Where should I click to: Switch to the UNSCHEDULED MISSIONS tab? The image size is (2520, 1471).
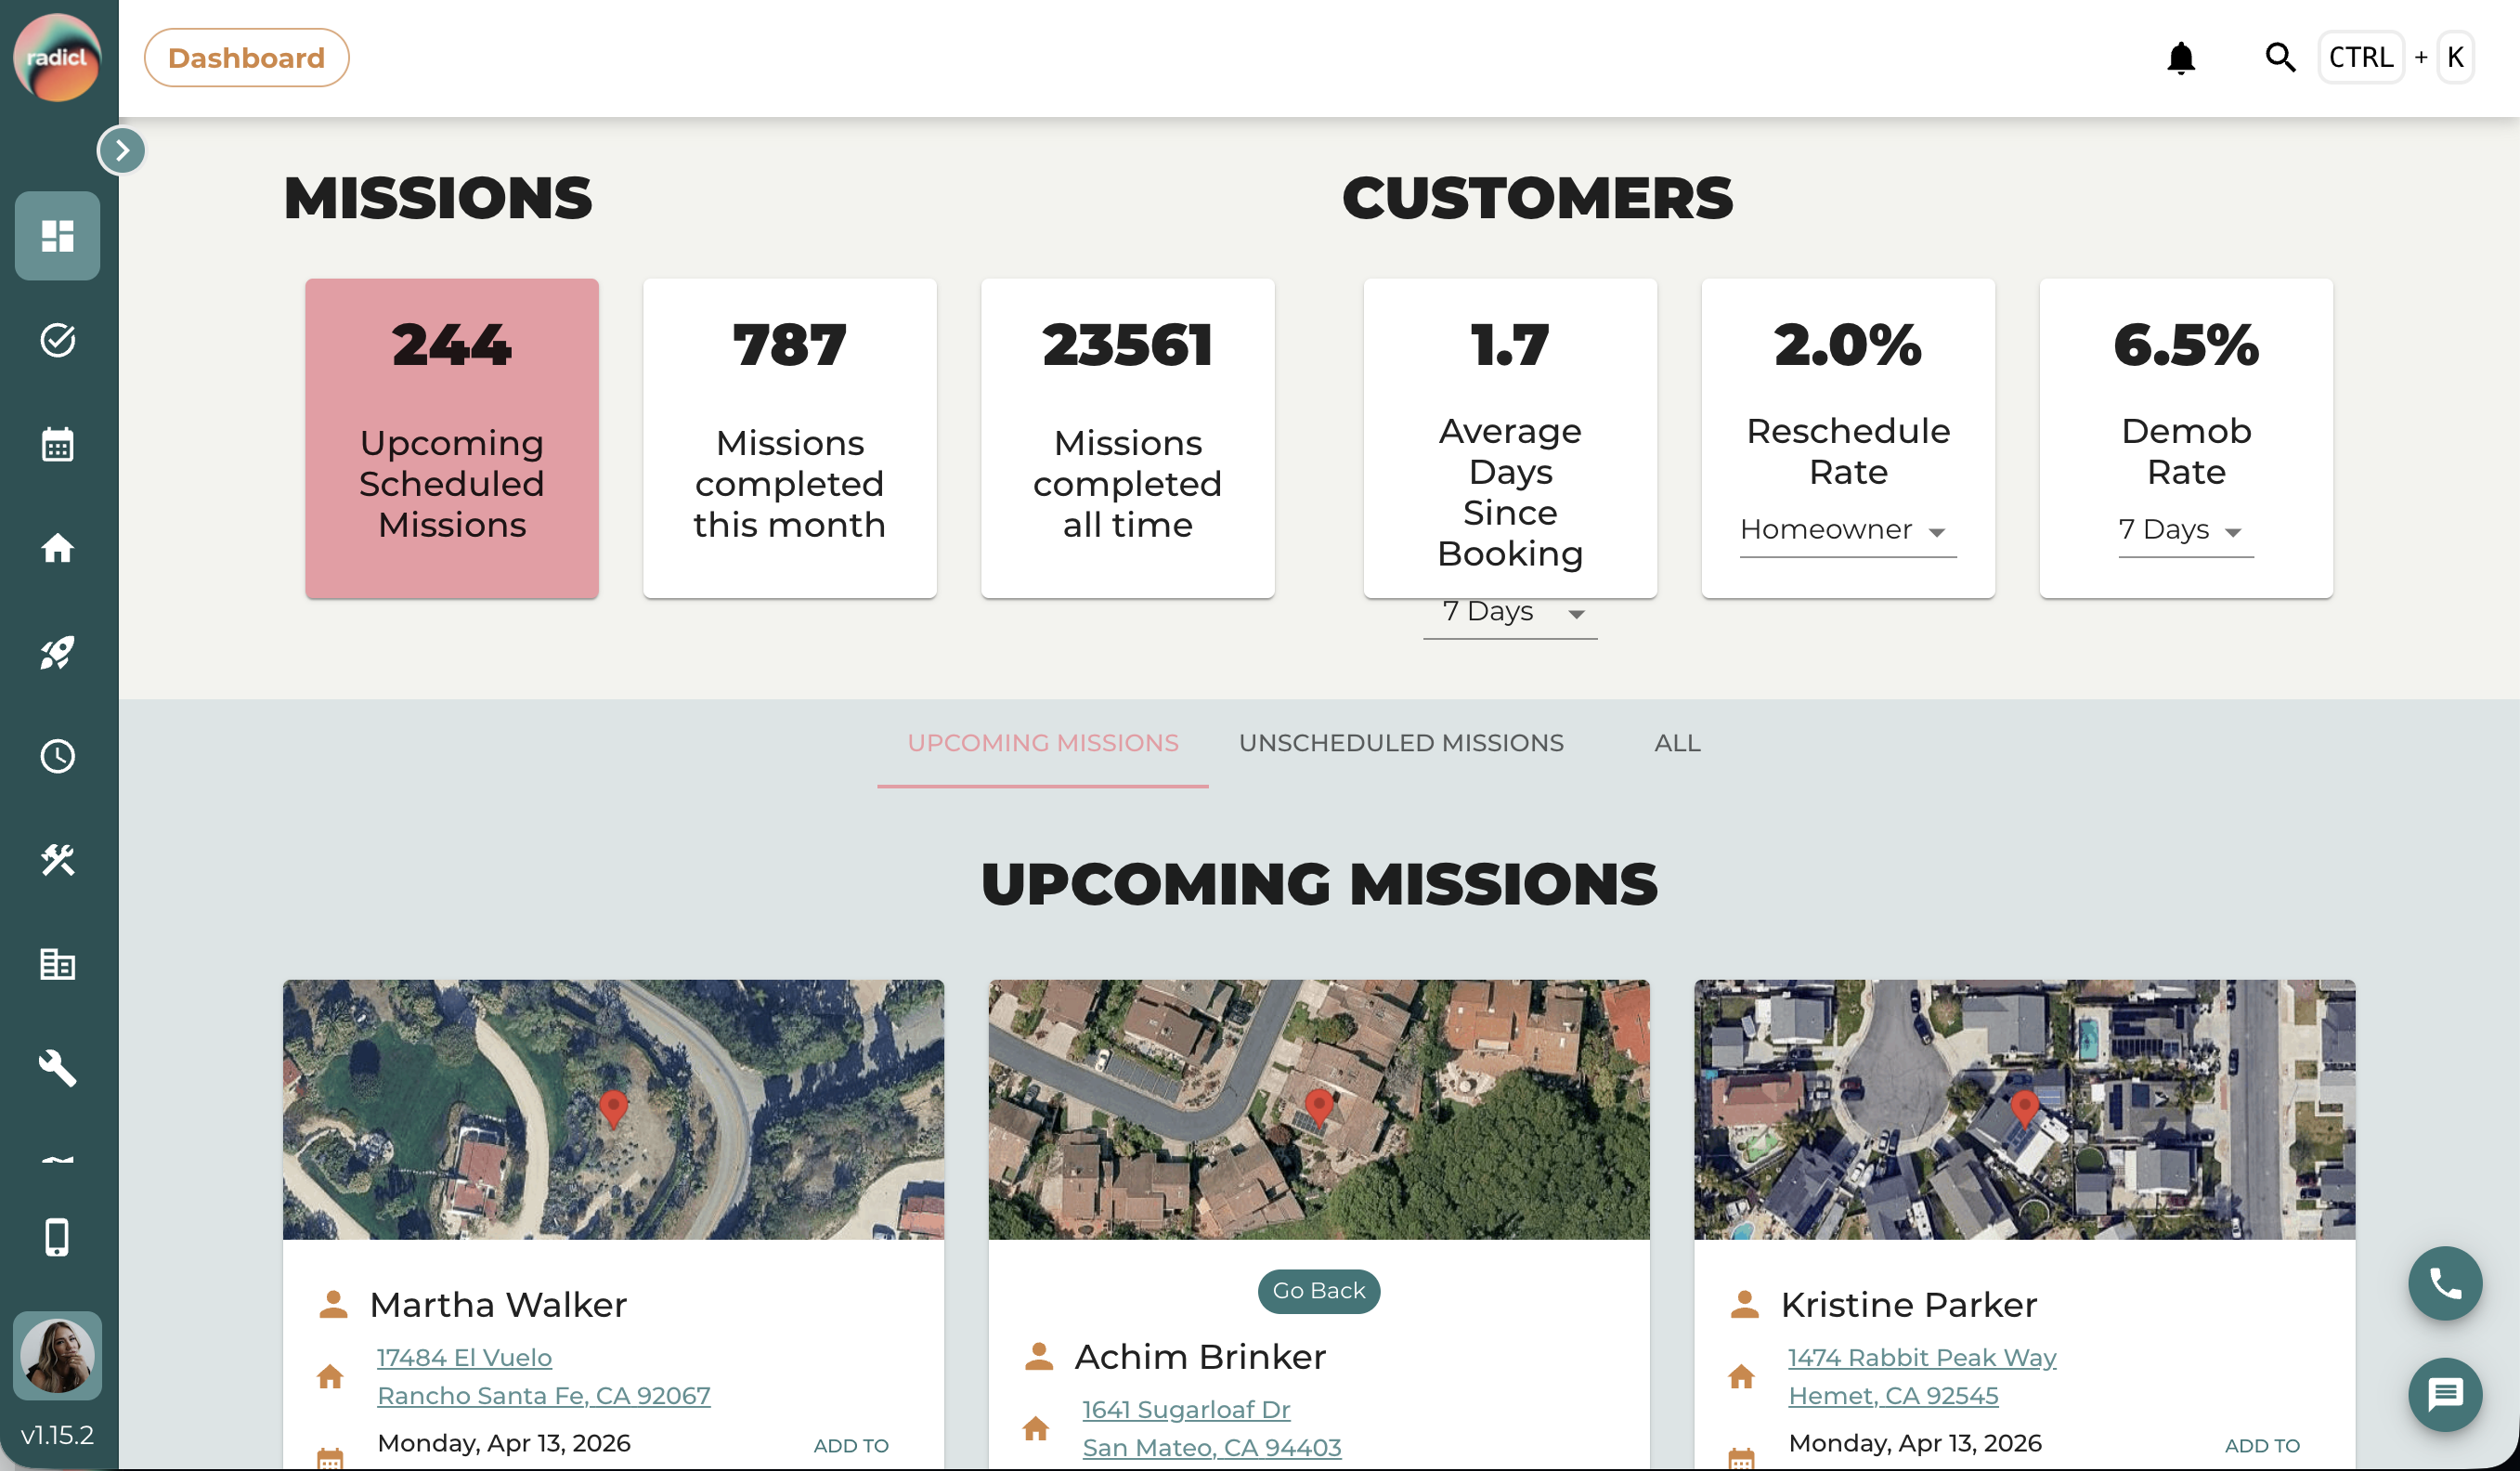pos(1402,743)
